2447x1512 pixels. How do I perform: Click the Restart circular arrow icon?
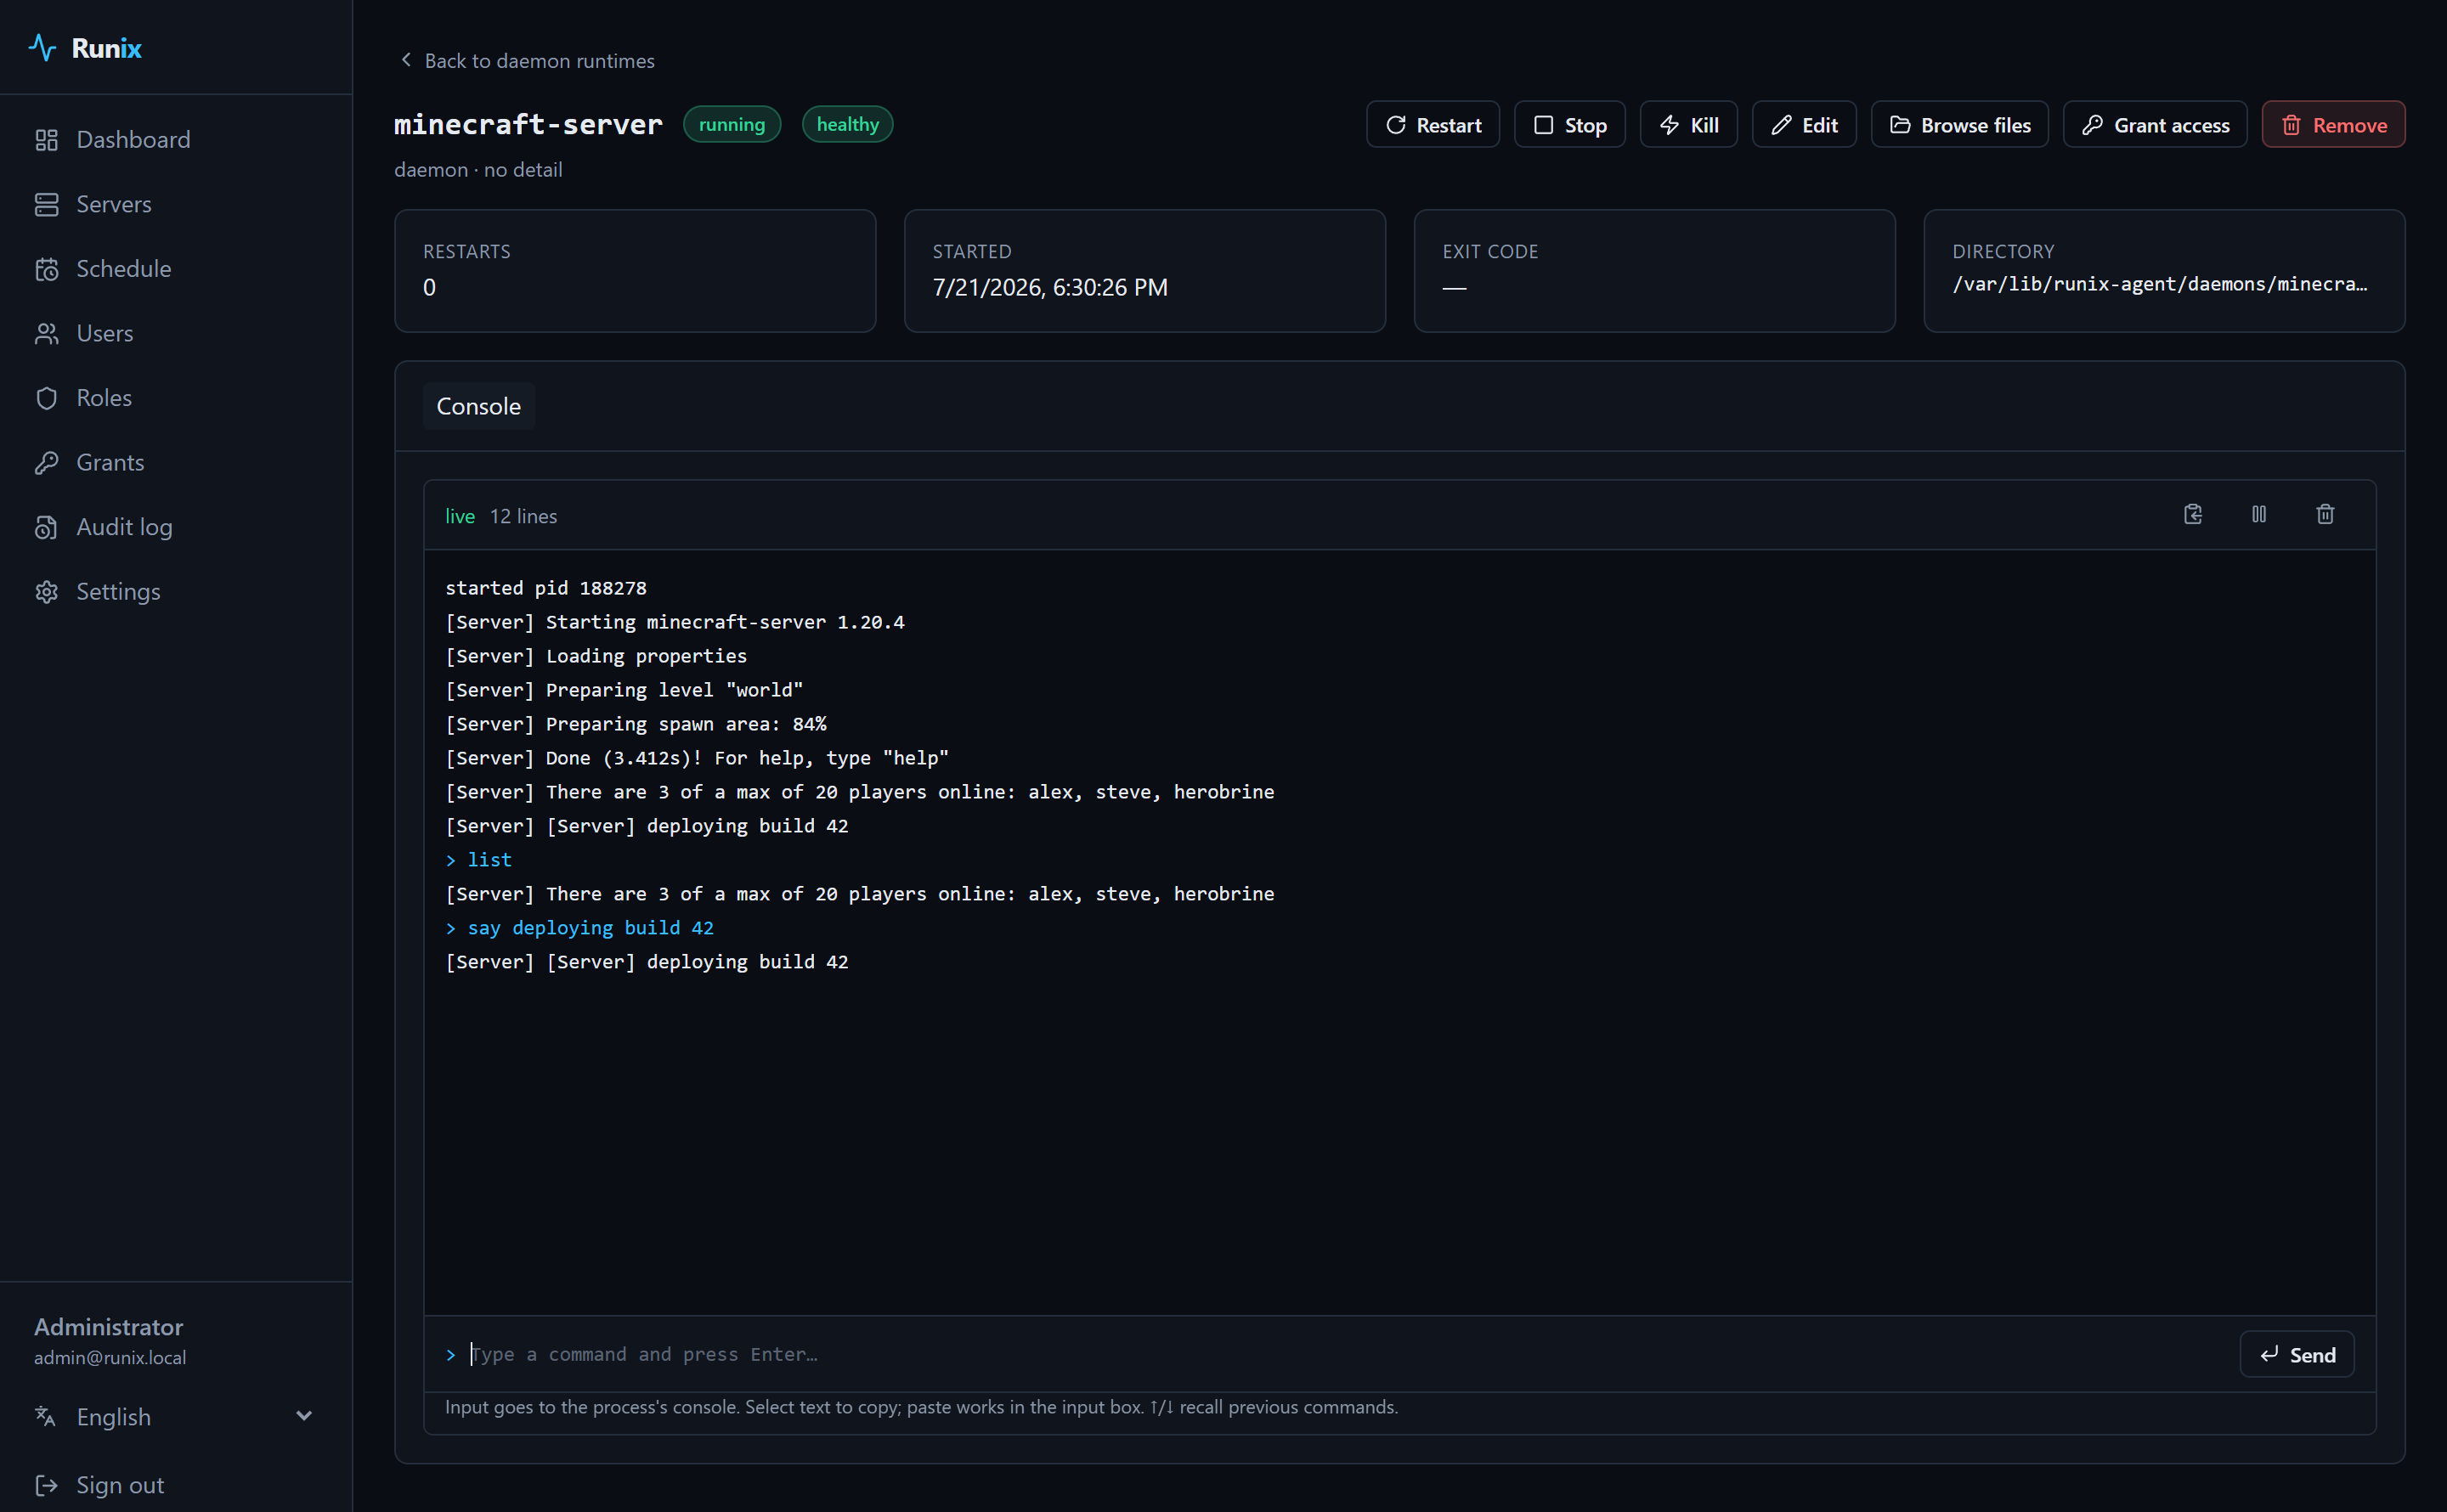pos(1395,125)
